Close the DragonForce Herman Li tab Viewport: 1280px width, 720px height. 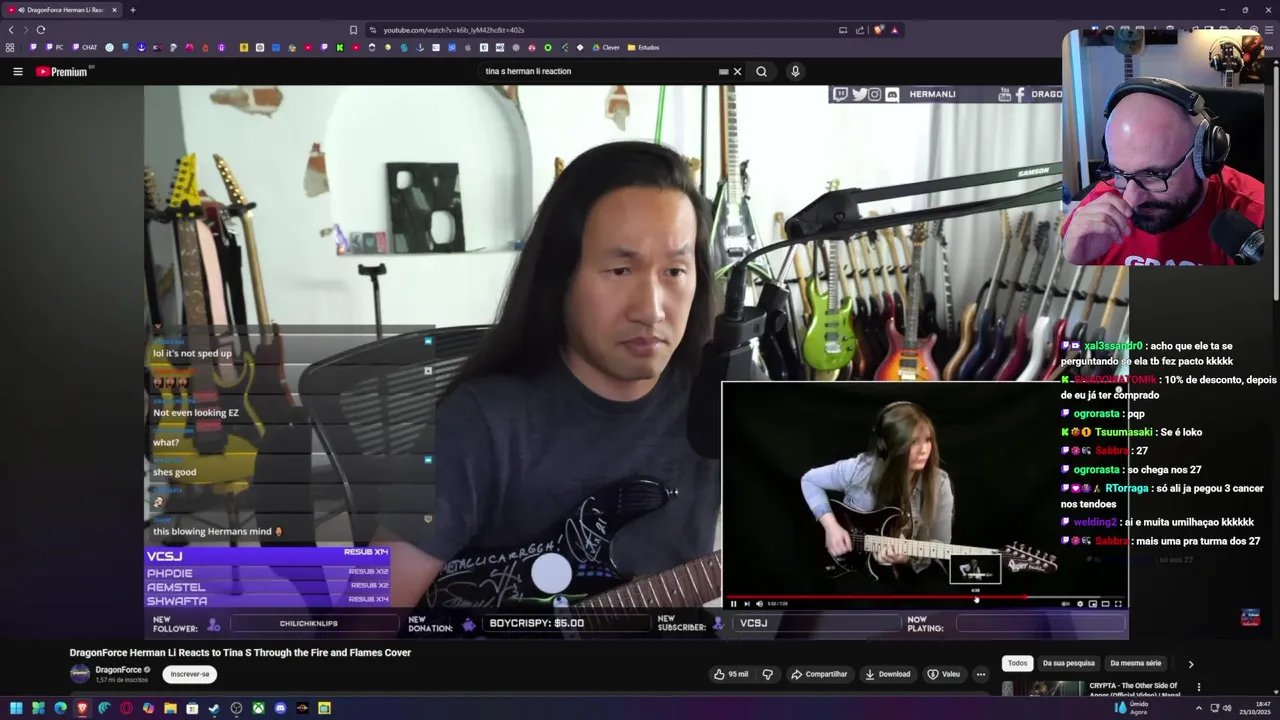114,10
